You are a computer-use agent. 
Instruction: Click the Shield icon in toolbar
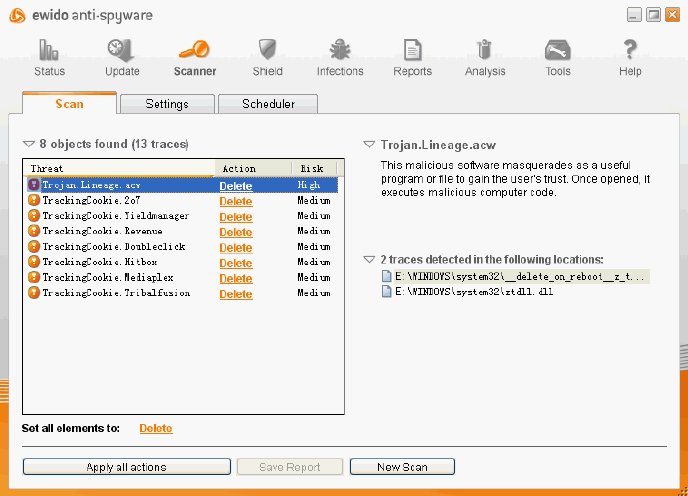(267, 51)
